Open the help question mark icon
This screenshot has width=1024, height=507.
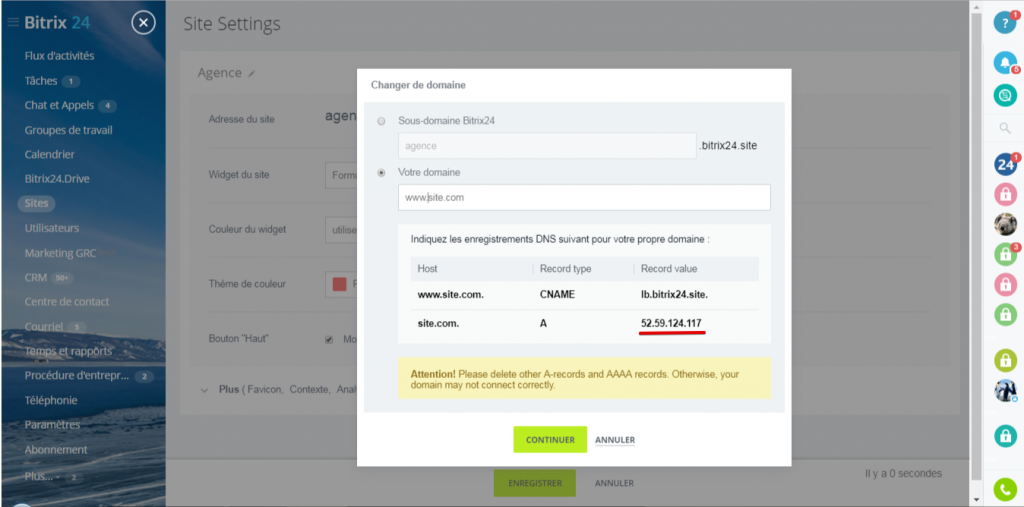[x=1005, y=23]
